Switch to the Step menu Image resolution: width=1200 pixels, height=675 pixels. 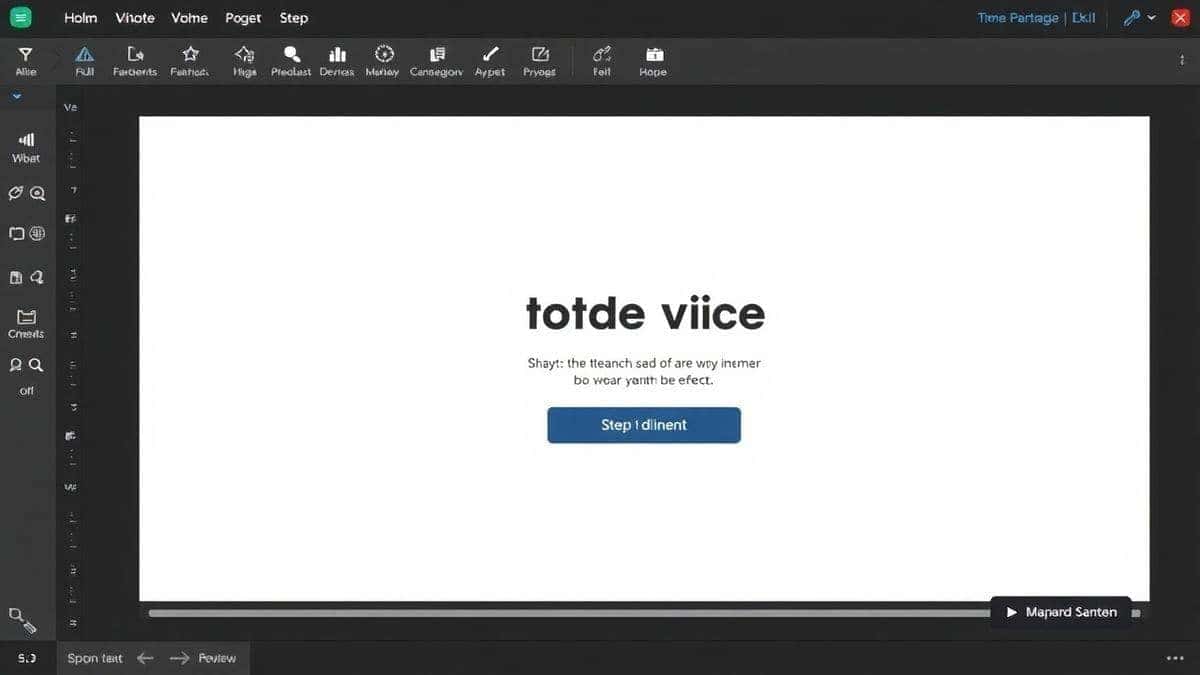point(293,17)
